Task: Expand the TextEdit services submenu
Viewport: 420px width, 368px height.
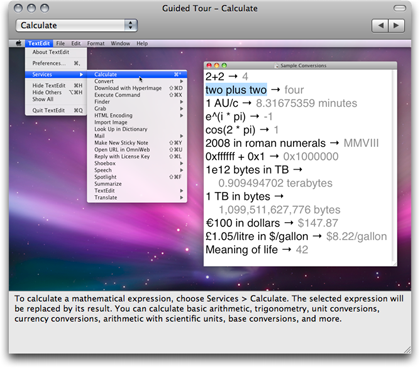Action: [x=137, y=191]
